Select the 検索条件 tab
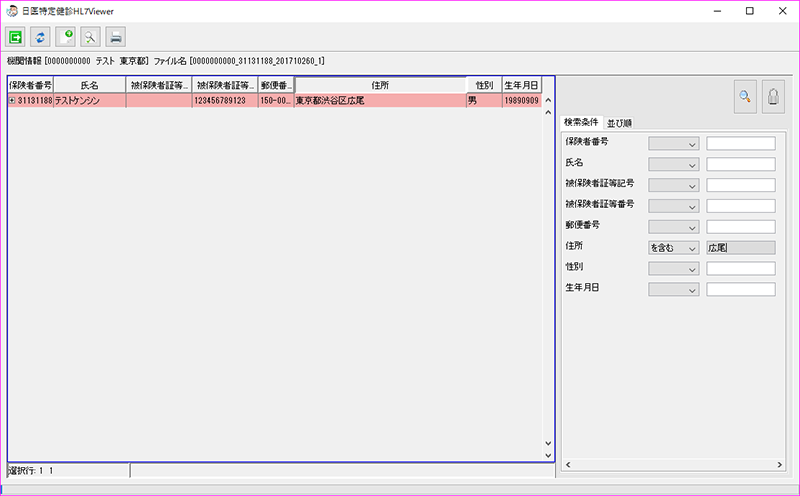The image size is (800, 496). coord(581,123)
